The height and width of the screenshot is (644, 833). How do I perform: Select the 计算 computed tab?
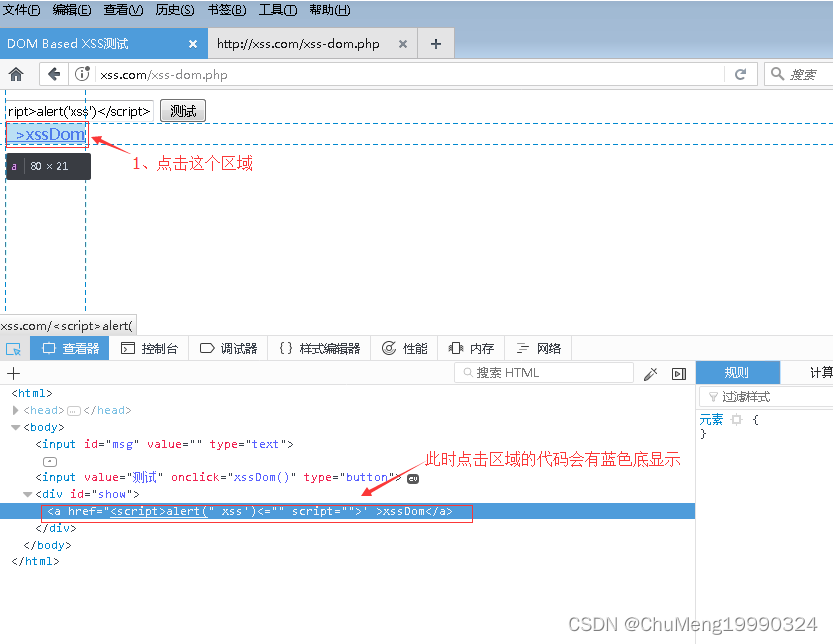(x=808, y=372)
